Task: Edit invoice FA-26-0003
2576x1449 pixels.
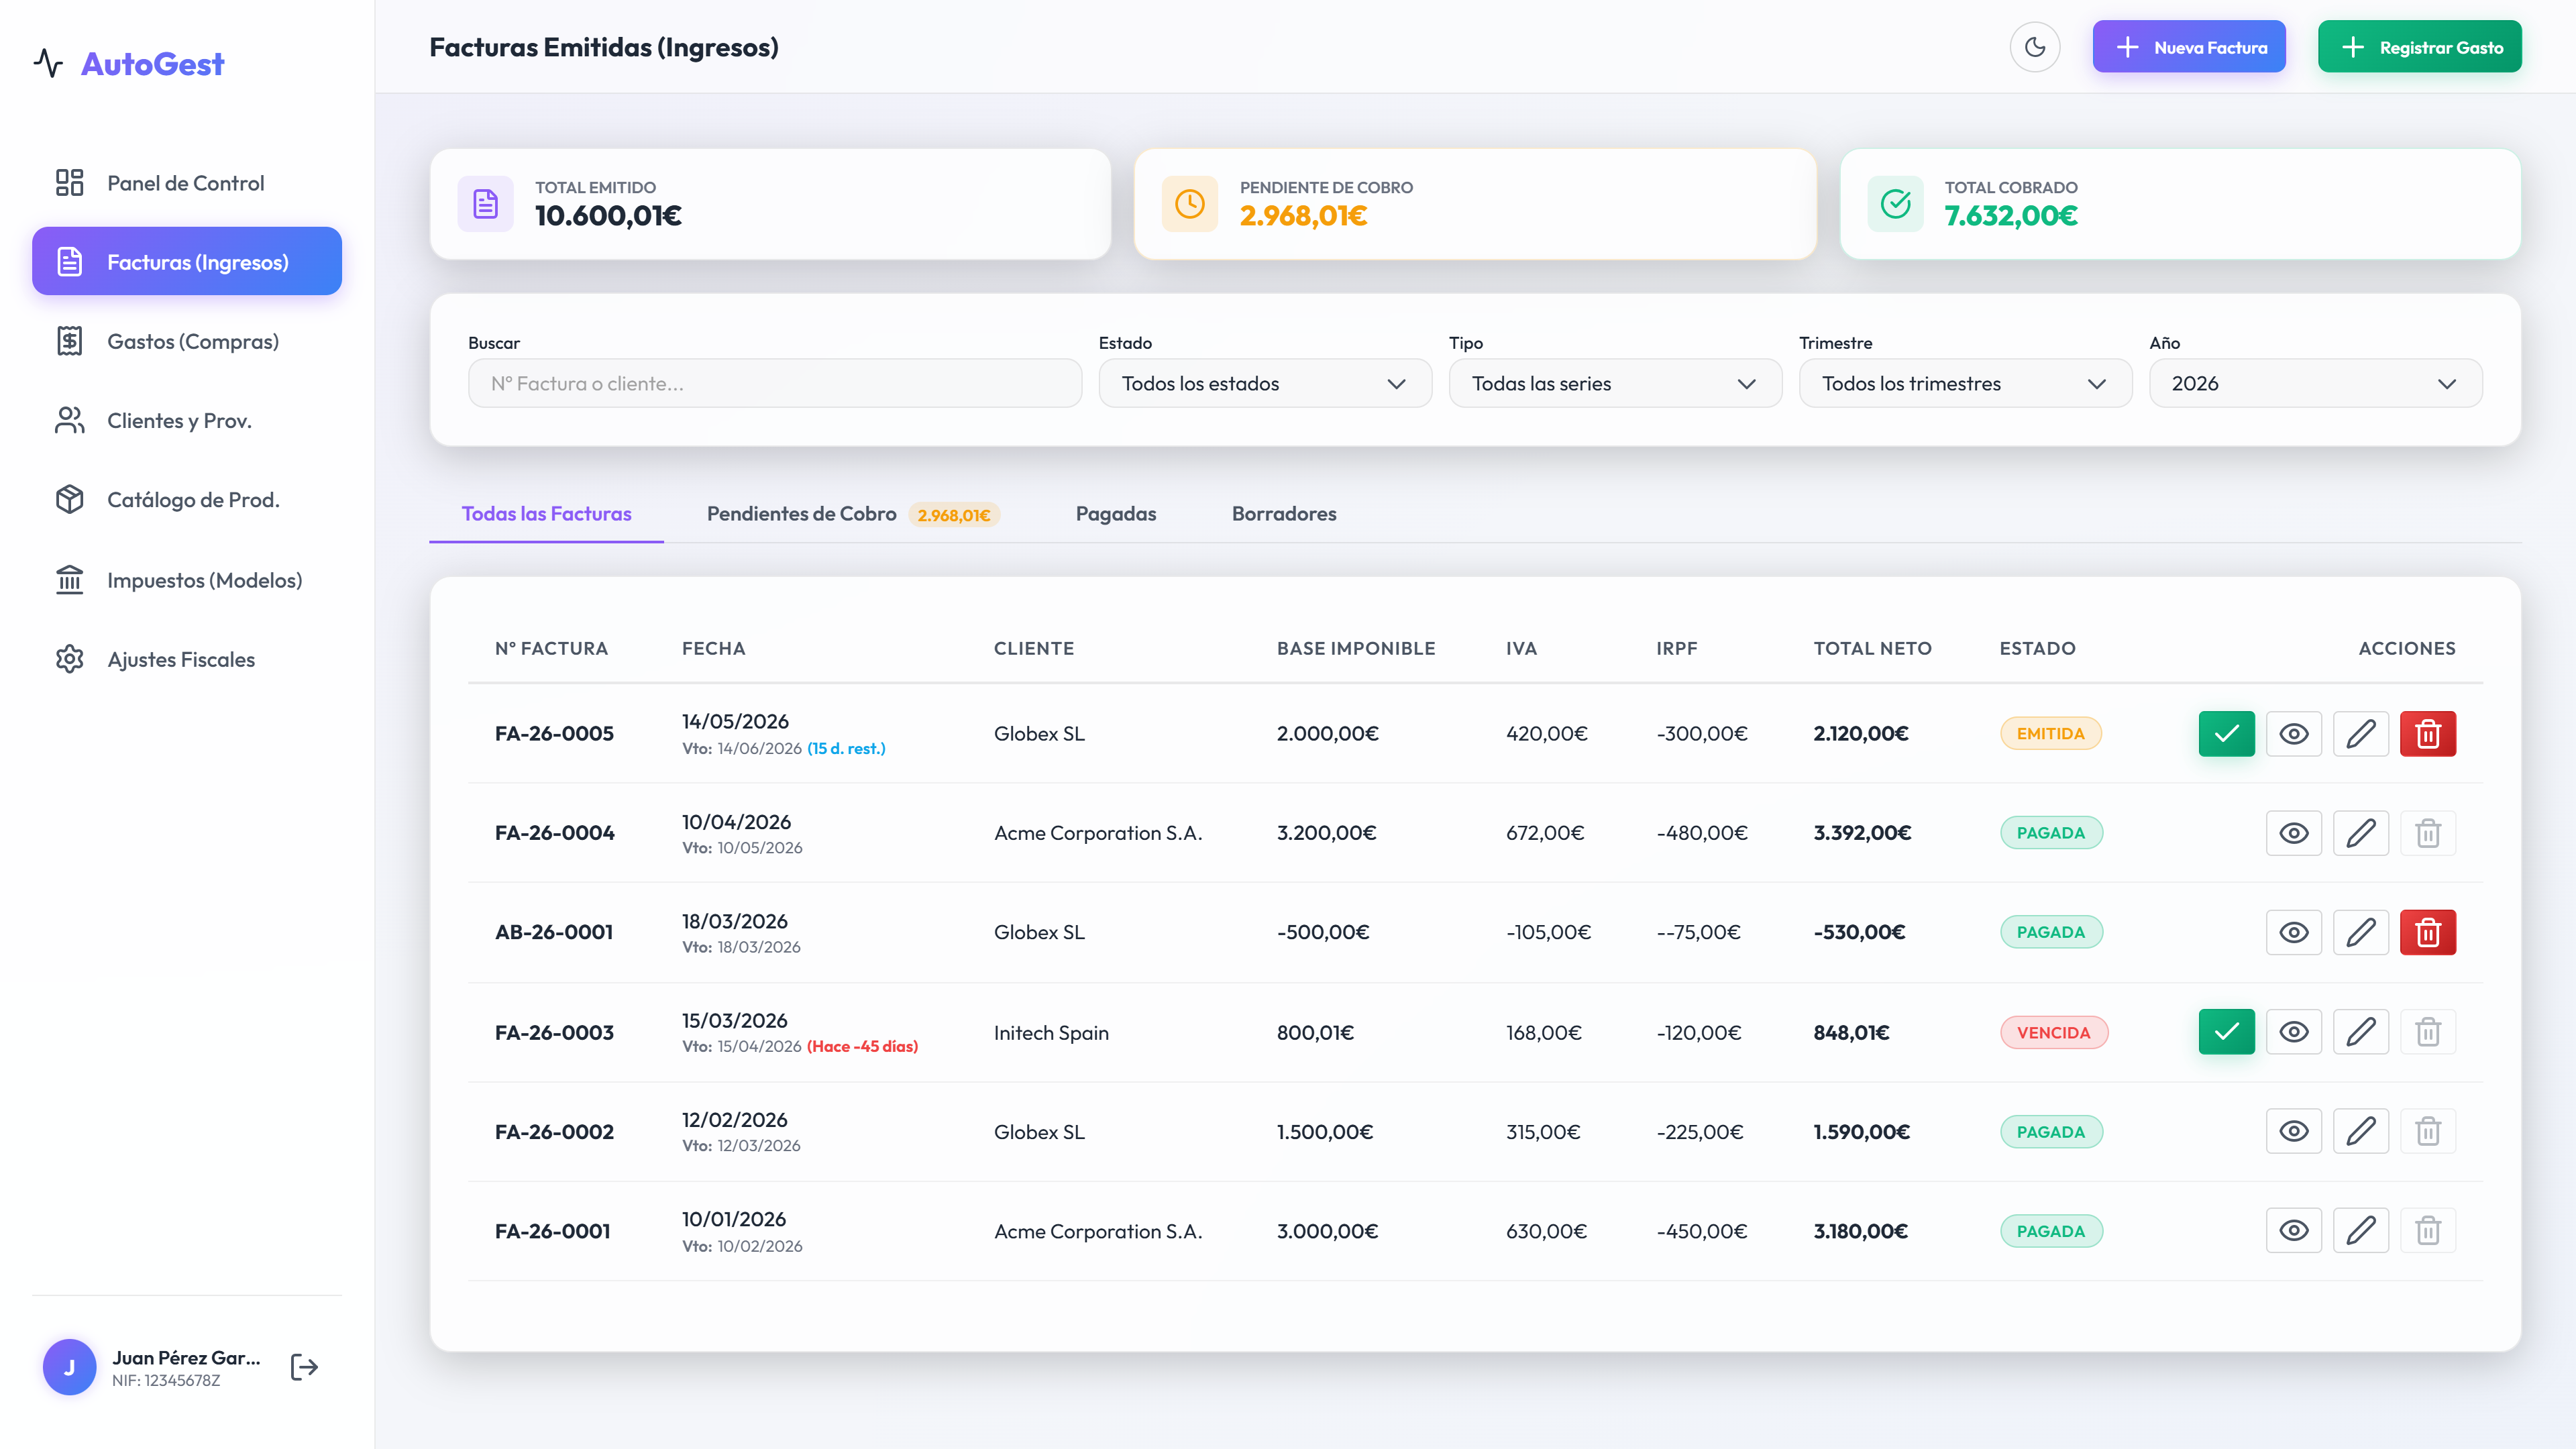Action: pos(2360,1032)
